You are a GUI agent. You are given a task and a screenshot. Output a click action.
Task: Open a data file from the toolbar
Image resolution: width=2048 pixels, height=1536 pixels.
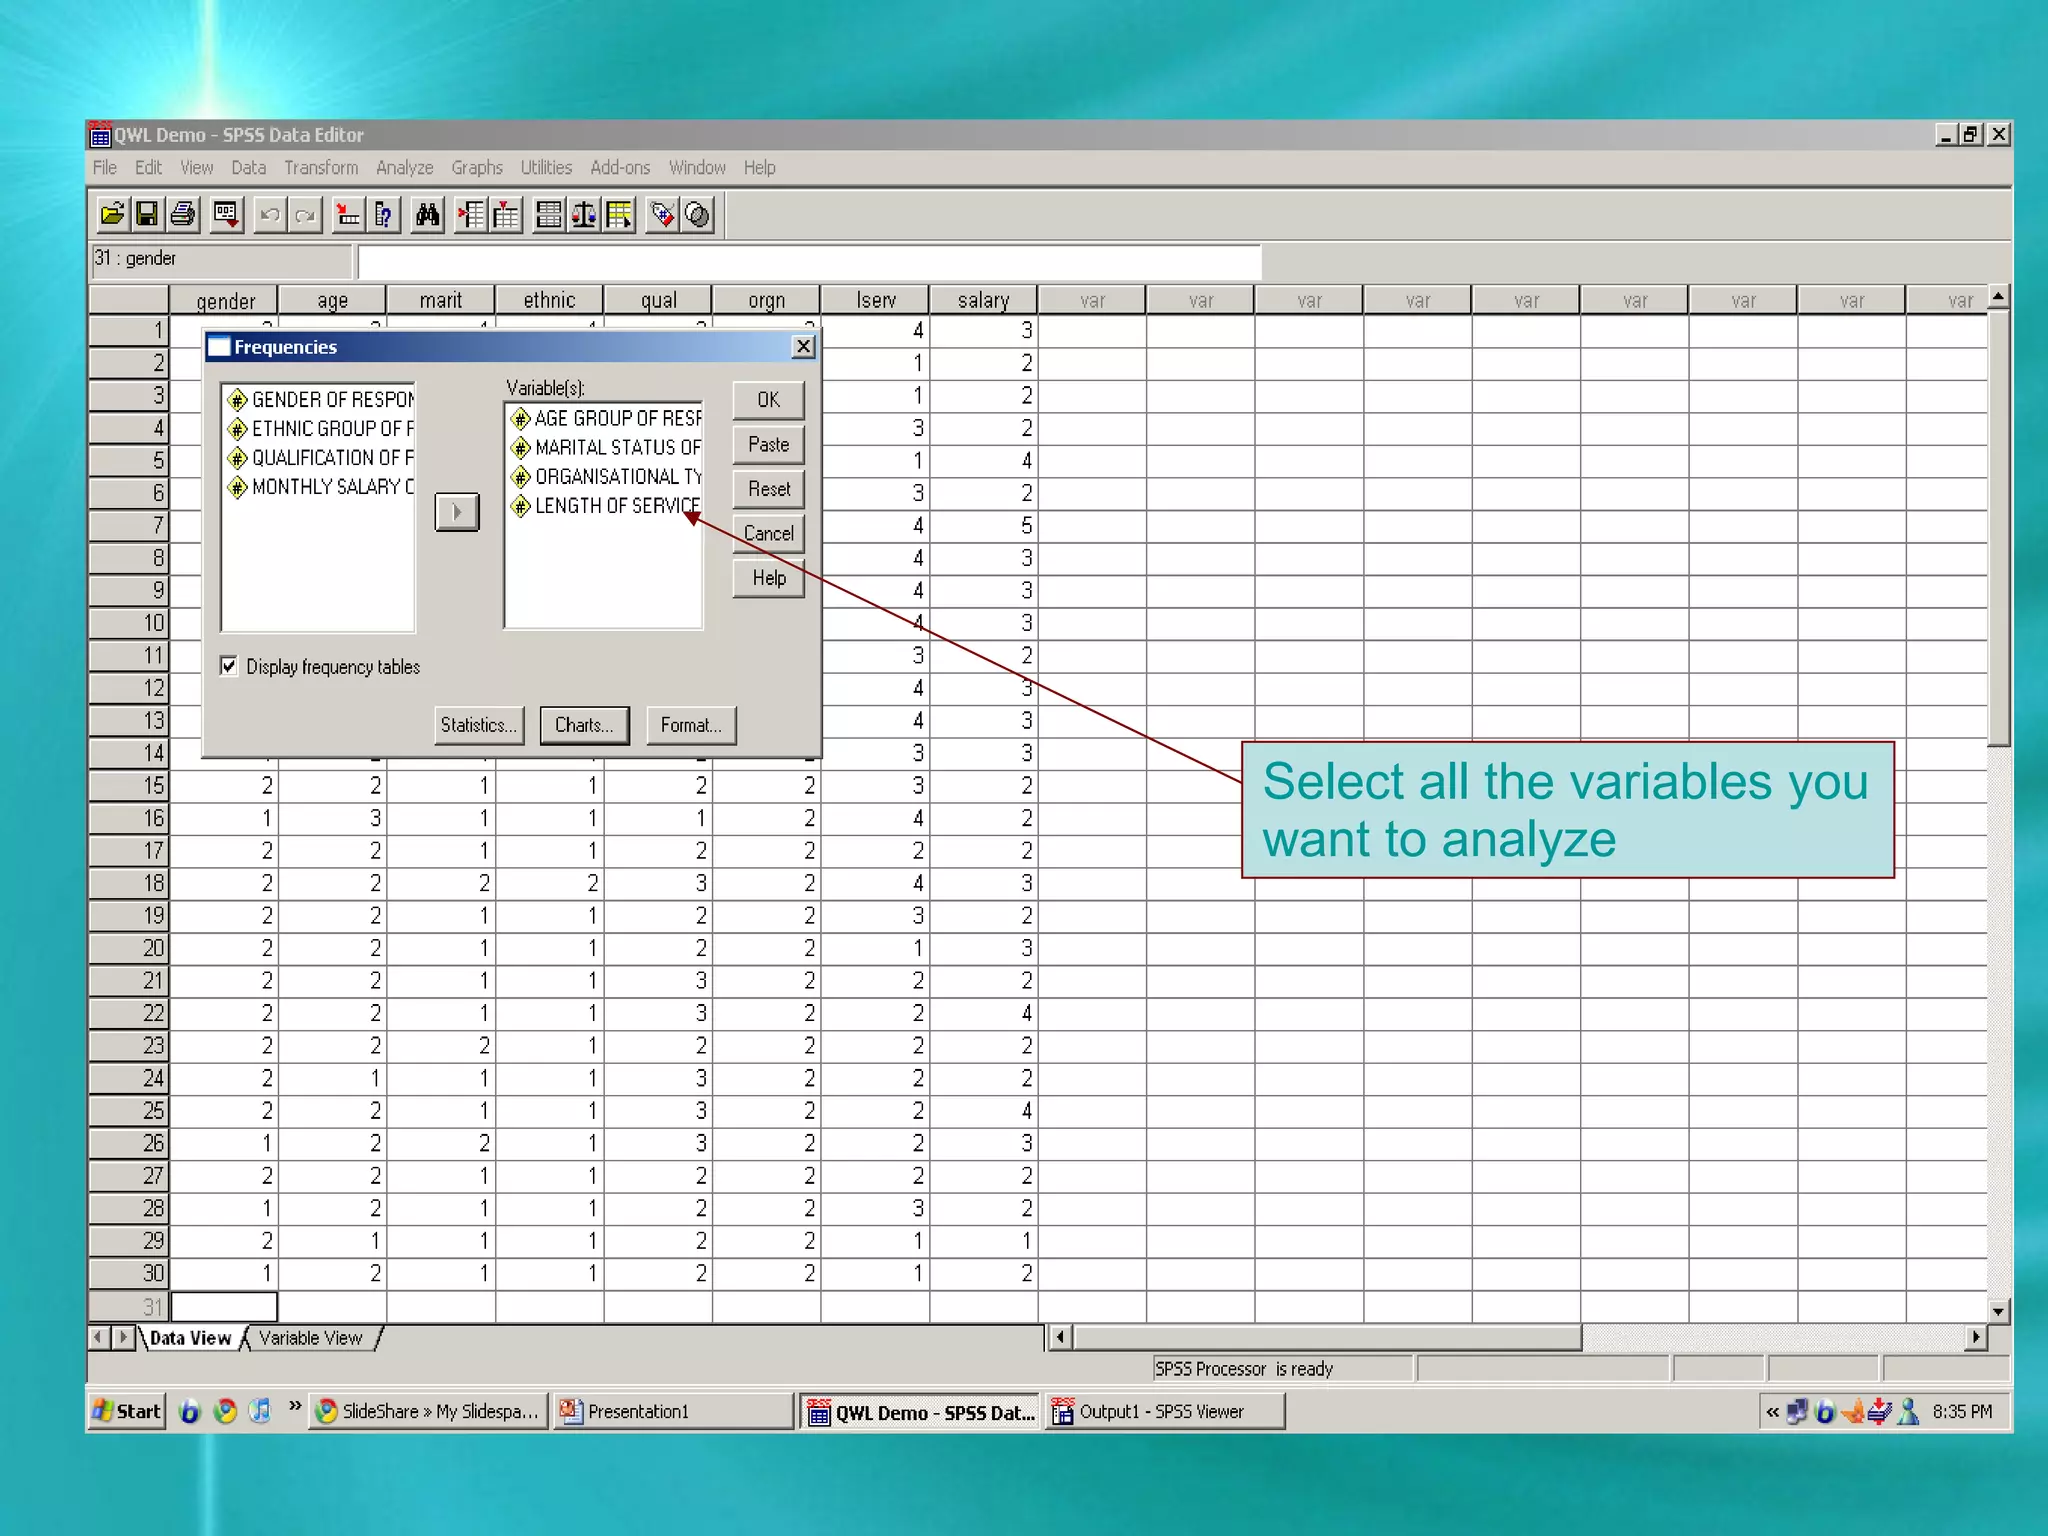[112, 214]
